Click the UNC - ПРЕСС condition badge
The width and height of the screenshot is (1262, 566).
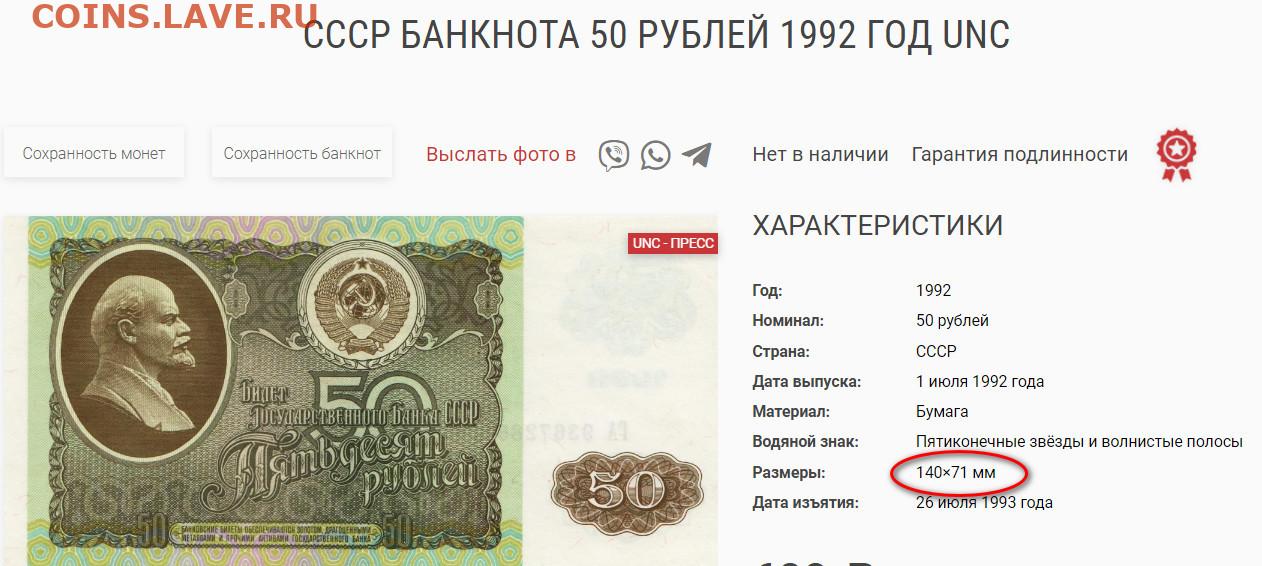(x=673, y=243)
